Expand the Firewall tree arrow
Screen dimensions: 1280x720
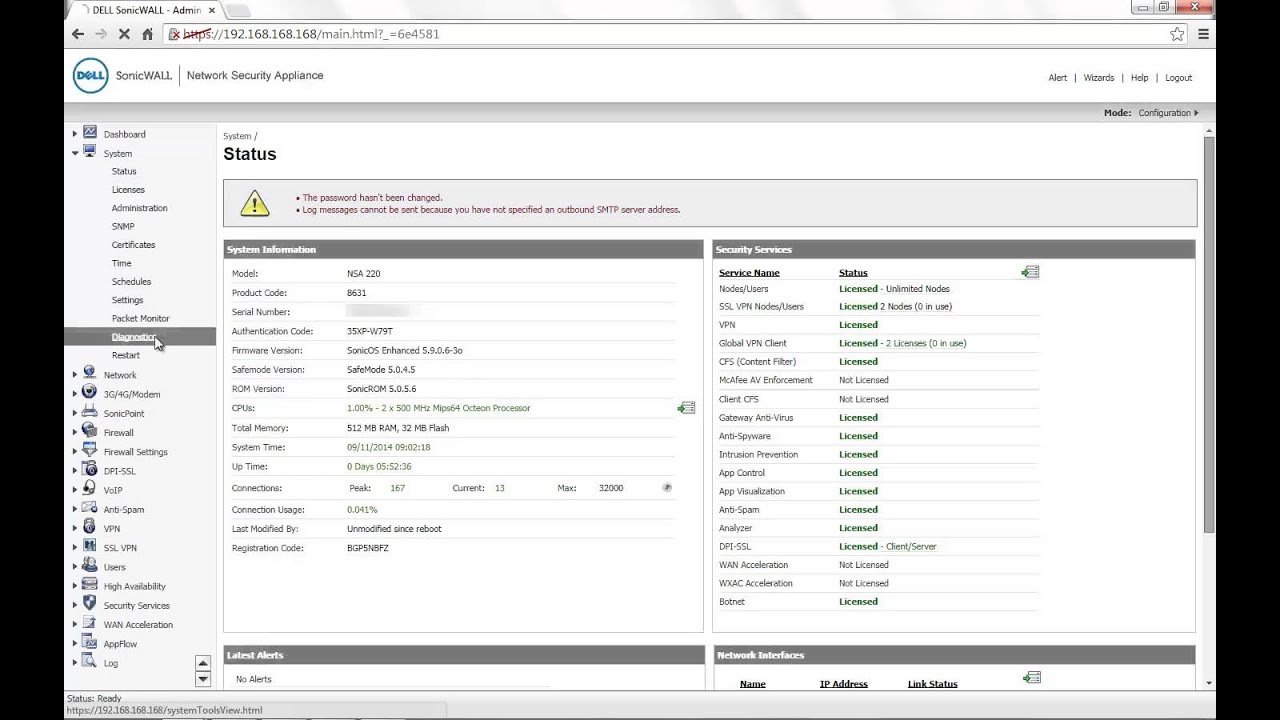coord(74,433)
